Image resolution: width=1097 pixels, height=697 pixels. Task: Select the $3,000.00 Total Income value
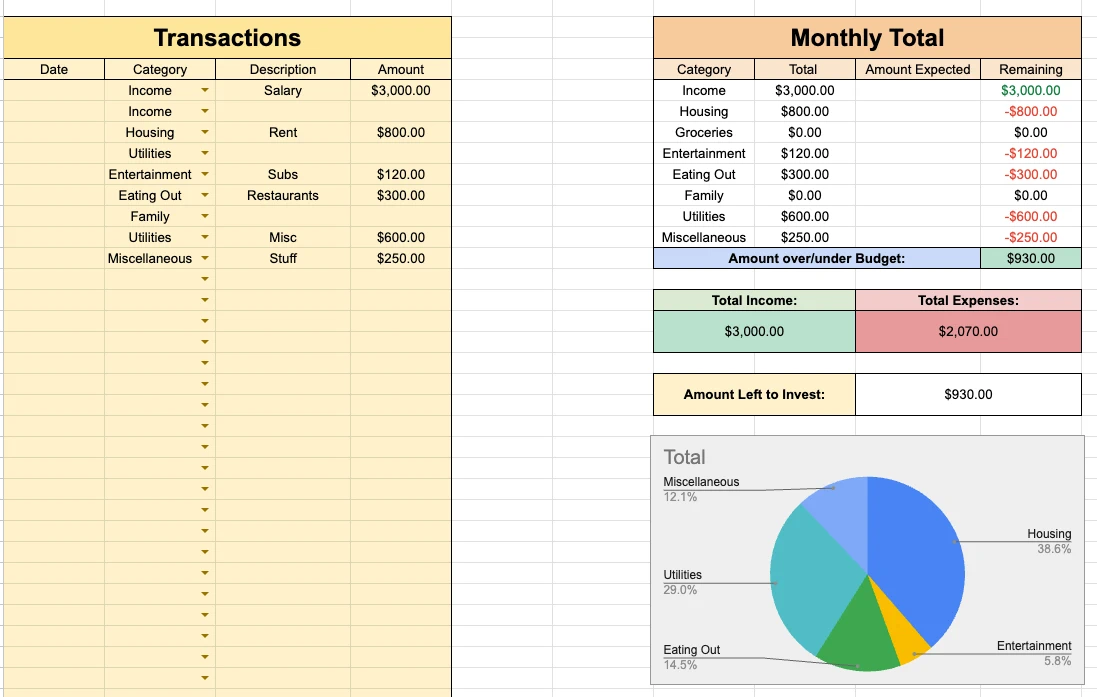tap(754, 331)
